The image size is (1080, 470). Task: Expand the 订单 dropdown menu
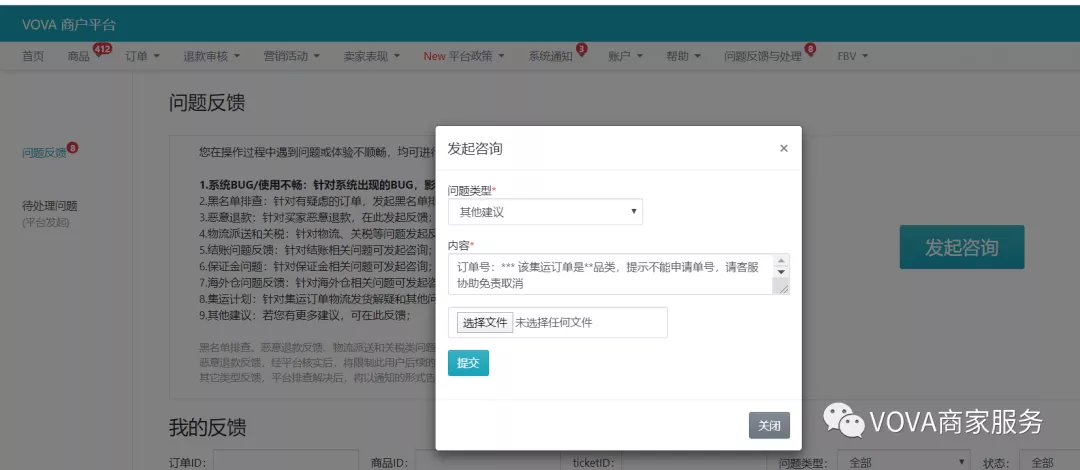click(143, 57)
